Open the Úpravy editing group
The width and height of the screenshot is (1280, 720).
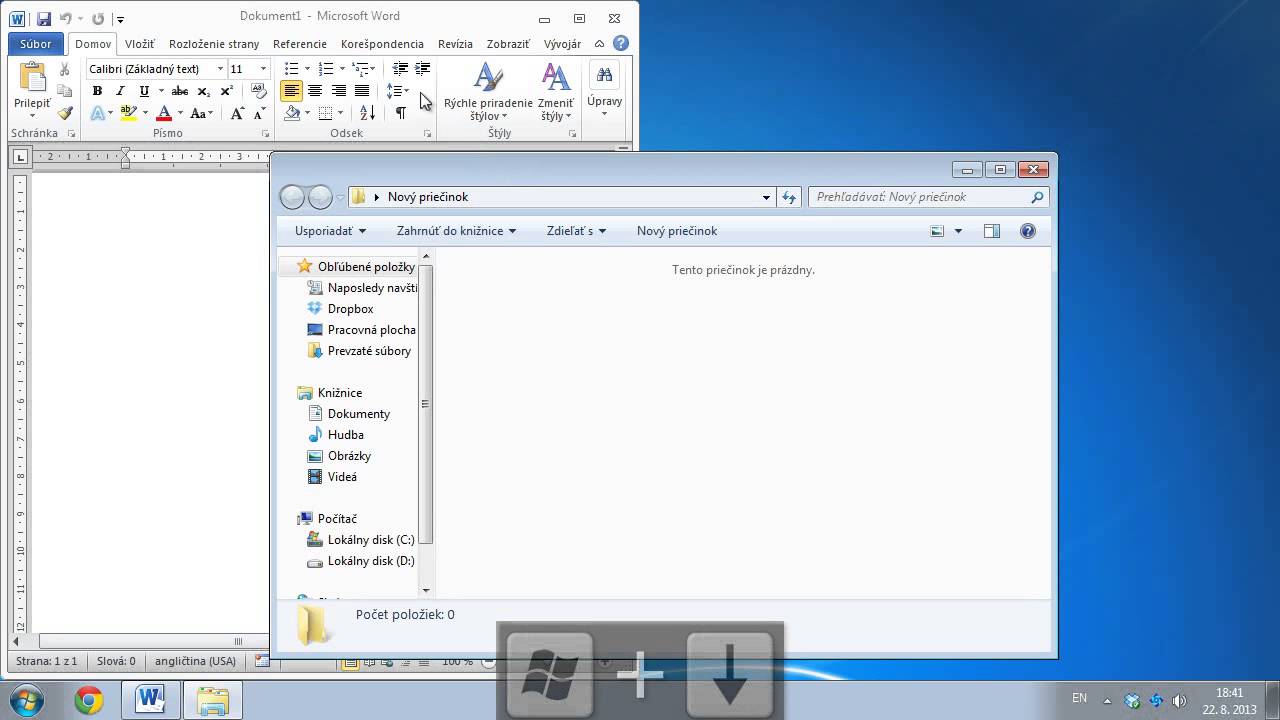604,90
